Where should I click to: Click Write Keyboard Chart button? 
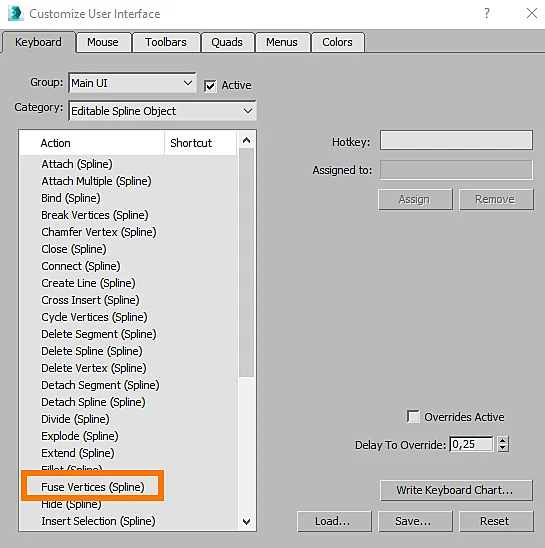tap(456, 490)
